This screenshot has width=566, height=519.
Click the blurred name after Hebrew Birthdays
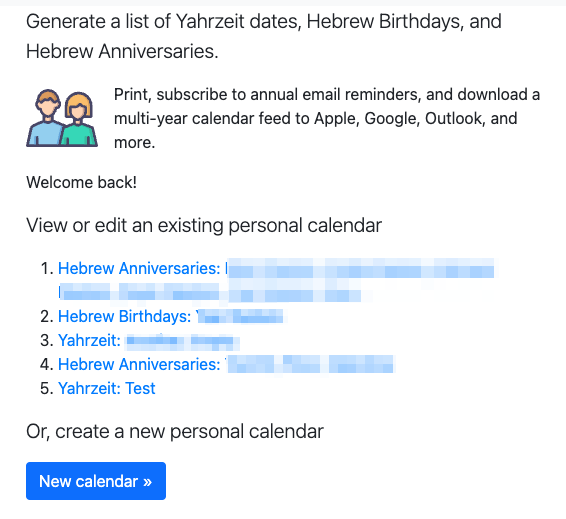[240, 317]
